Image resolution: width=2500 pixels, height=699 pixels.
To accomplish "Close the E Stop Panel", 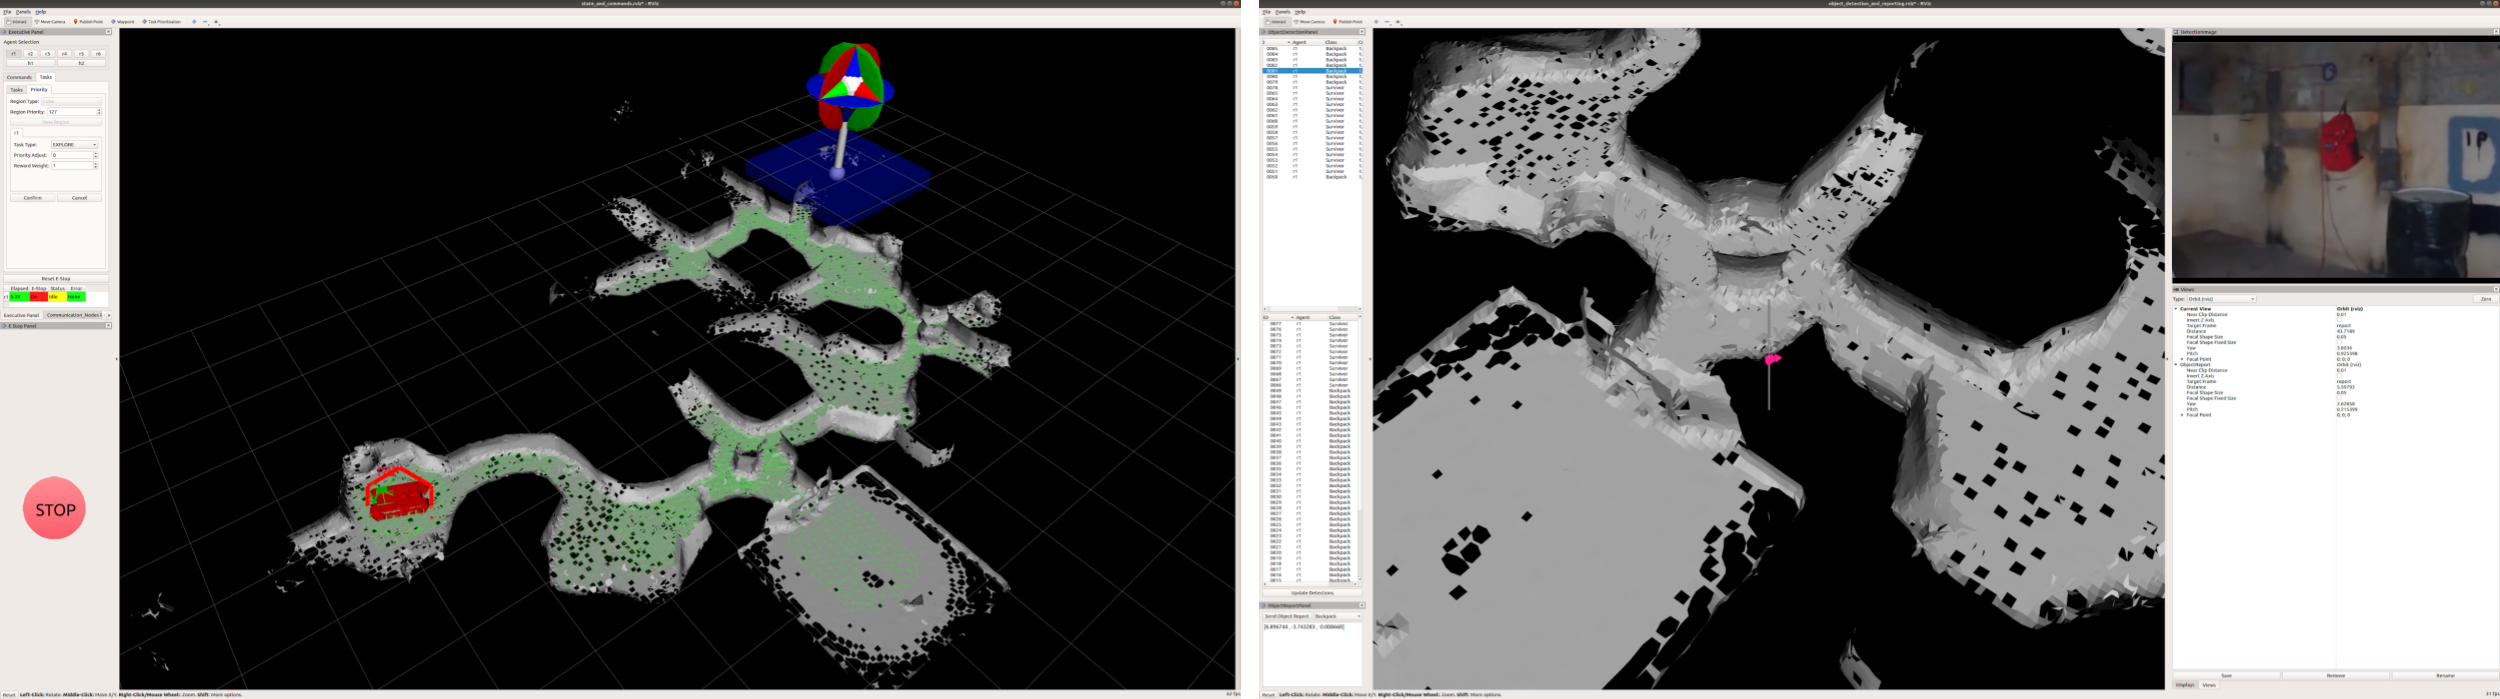I will (x=108, y=326).
